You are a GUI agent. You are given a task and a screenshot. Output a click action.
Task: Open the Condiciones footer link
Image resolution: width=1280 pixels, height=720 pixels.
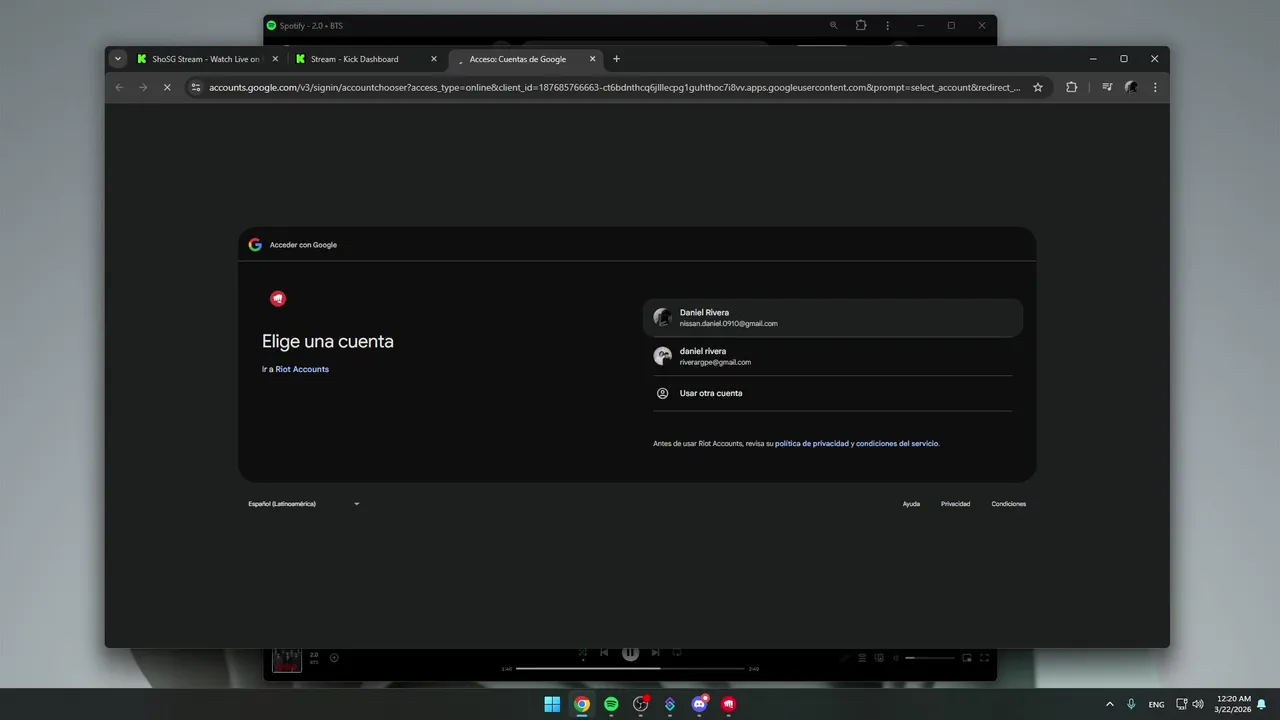tap(1008, 504)
